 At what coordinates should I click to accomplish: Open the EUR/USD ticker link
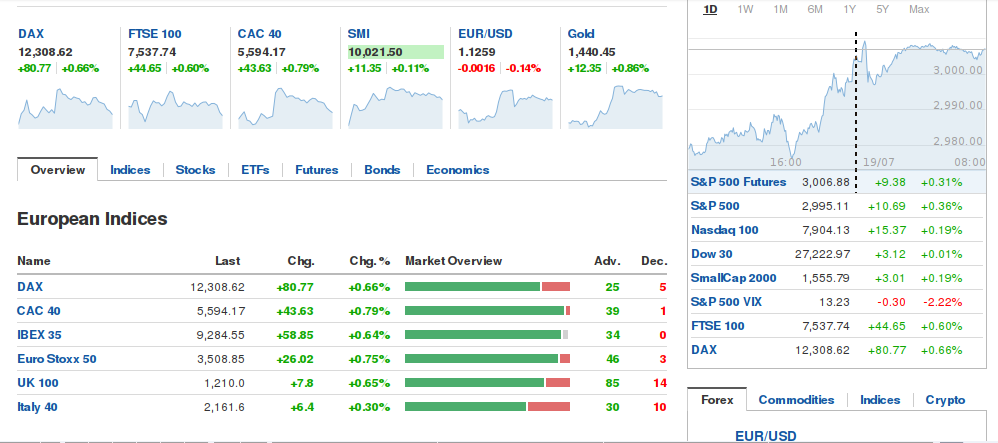(x=485, y=34)
